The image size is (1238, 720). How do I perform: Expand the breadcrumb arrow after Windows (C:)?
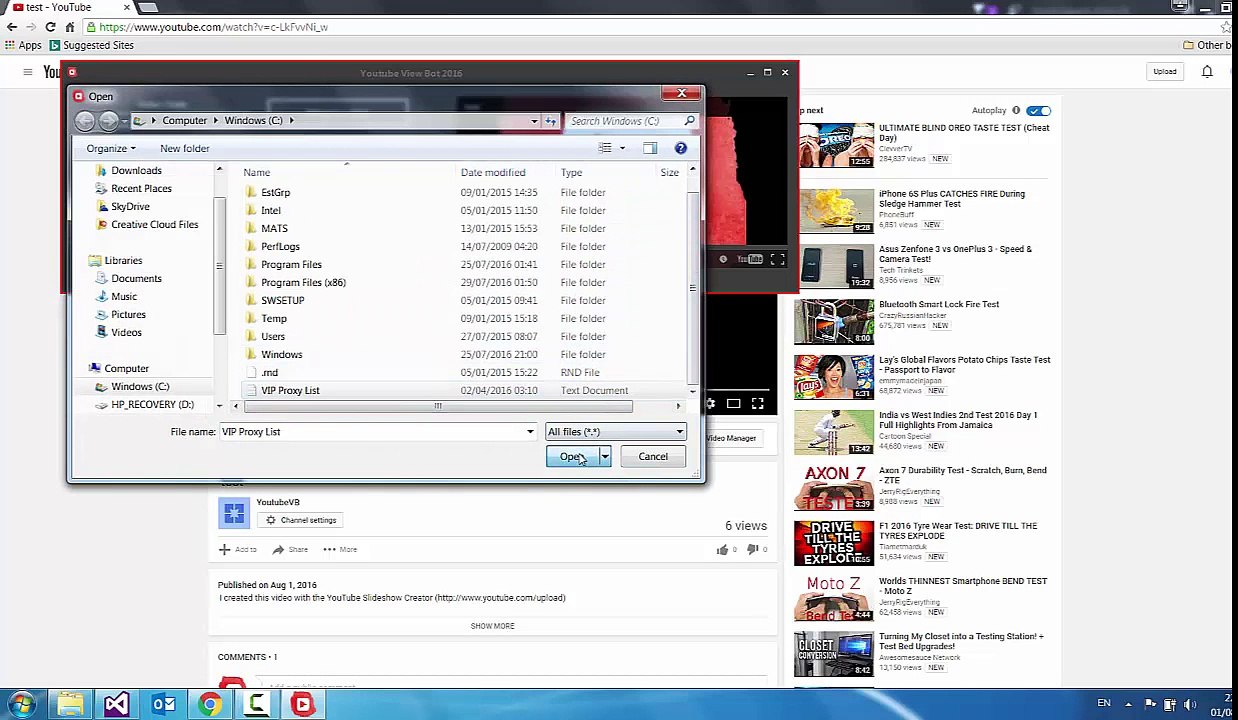[291, 121]
